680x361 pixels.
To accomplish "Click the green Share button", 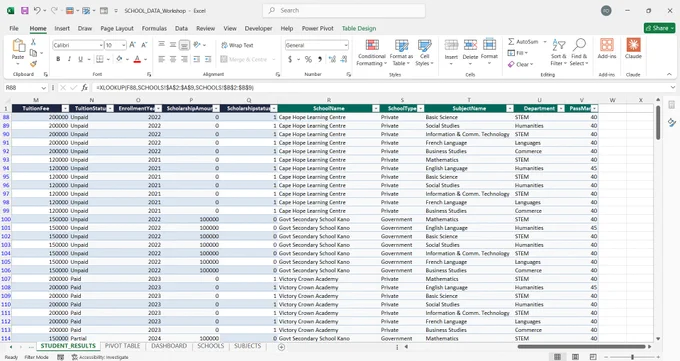I will [x=660, y=28].
